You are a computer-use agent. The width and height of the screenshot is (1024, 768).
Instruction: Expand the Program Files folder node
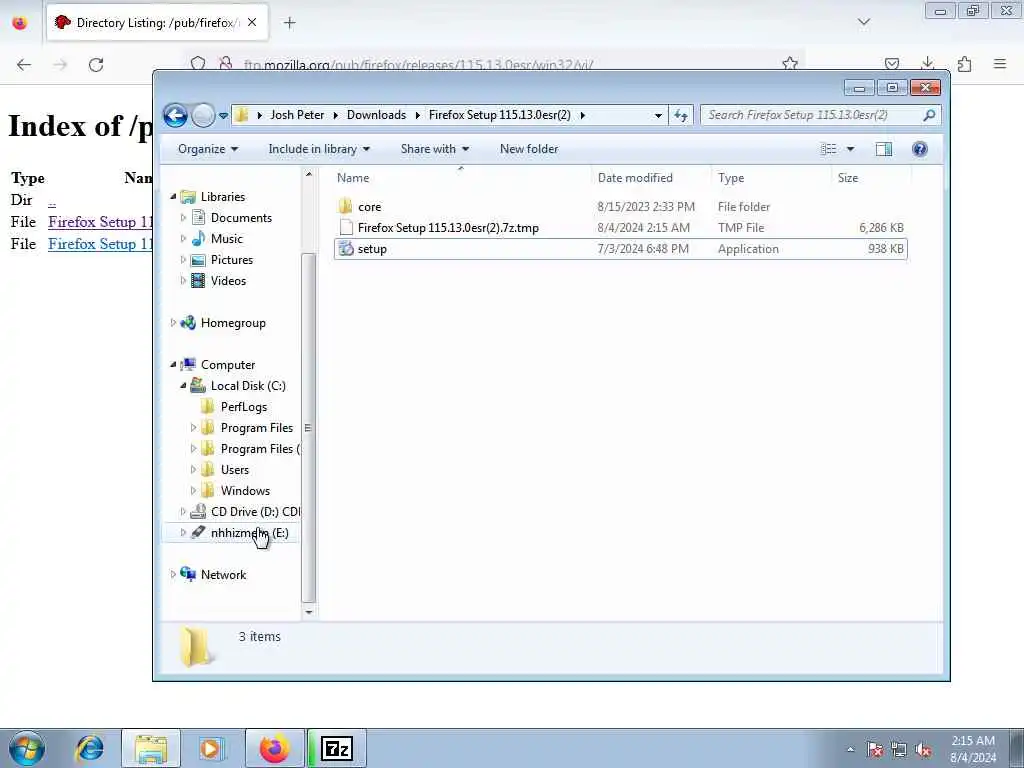click(193, 428)
